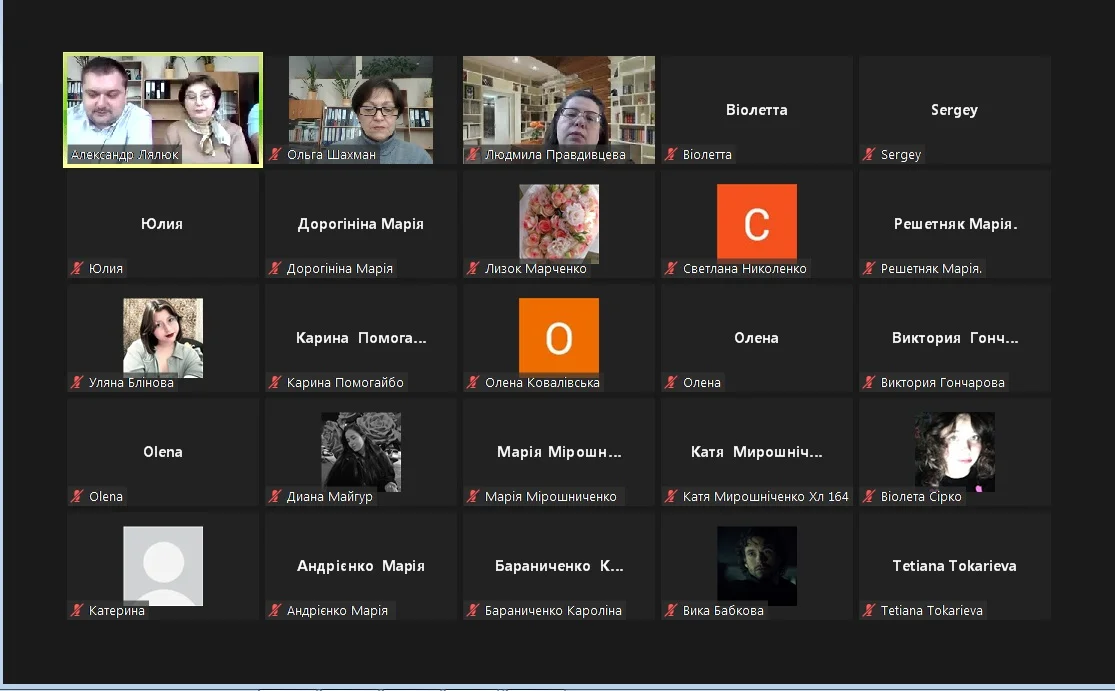Click the truncated Виктория Гонч... name
Screen dimensions: 1115x691
click(955, 338)
